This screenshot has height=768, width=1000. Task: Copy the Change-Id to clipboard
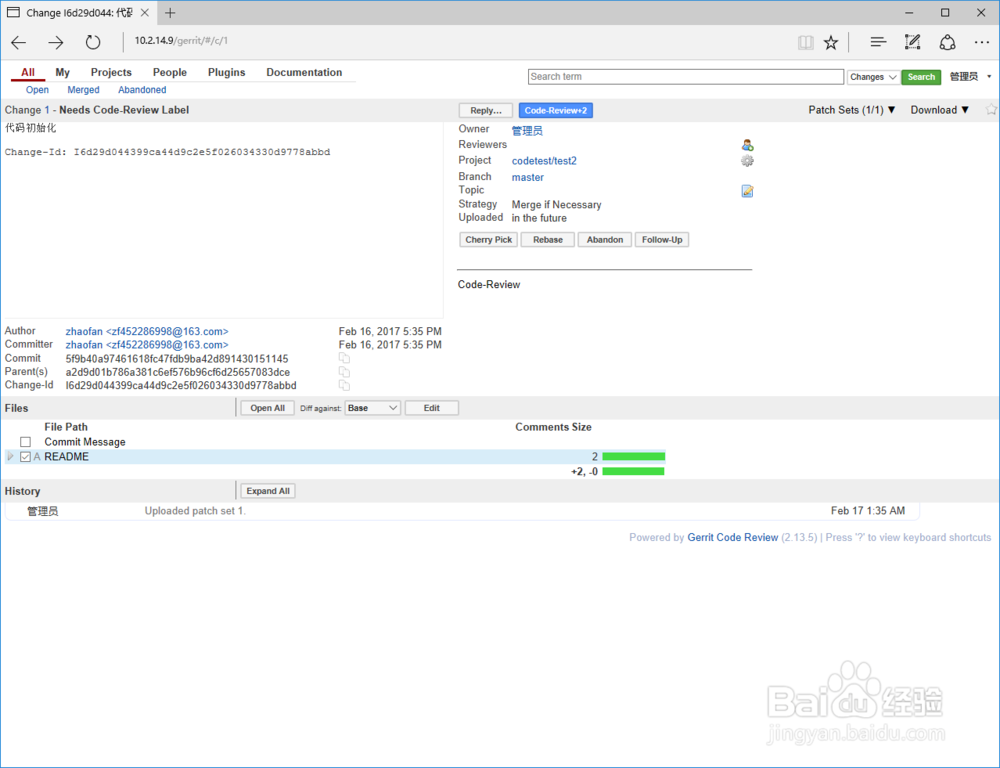click(344, 385)
